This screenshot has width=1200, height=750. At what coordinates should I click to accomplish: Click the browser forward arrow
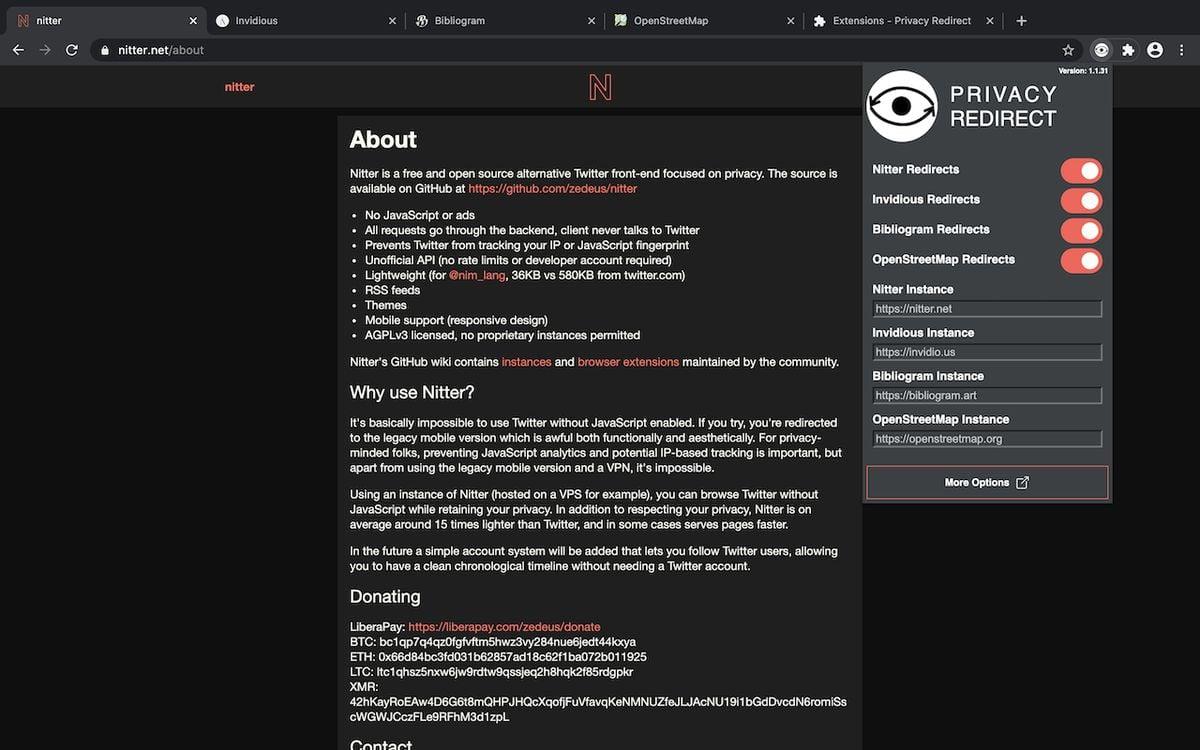[45, 50]
